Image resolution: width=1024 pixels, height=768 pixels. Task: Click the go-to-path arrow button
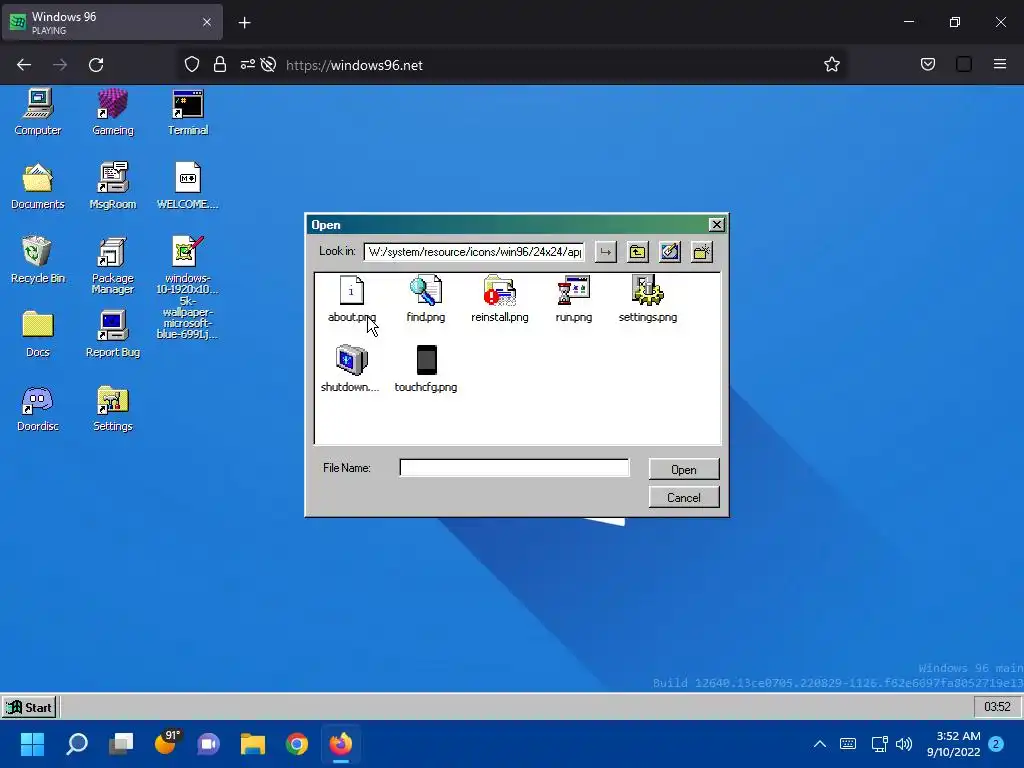(x=606, y=252)
